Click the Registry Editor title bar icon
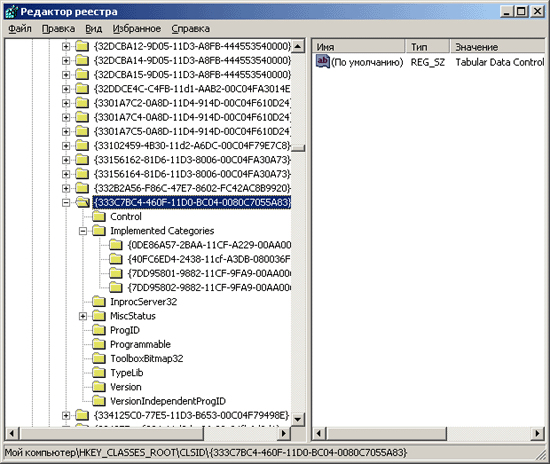The width and height of the screenshot is (550, 464). pos(12,12)
